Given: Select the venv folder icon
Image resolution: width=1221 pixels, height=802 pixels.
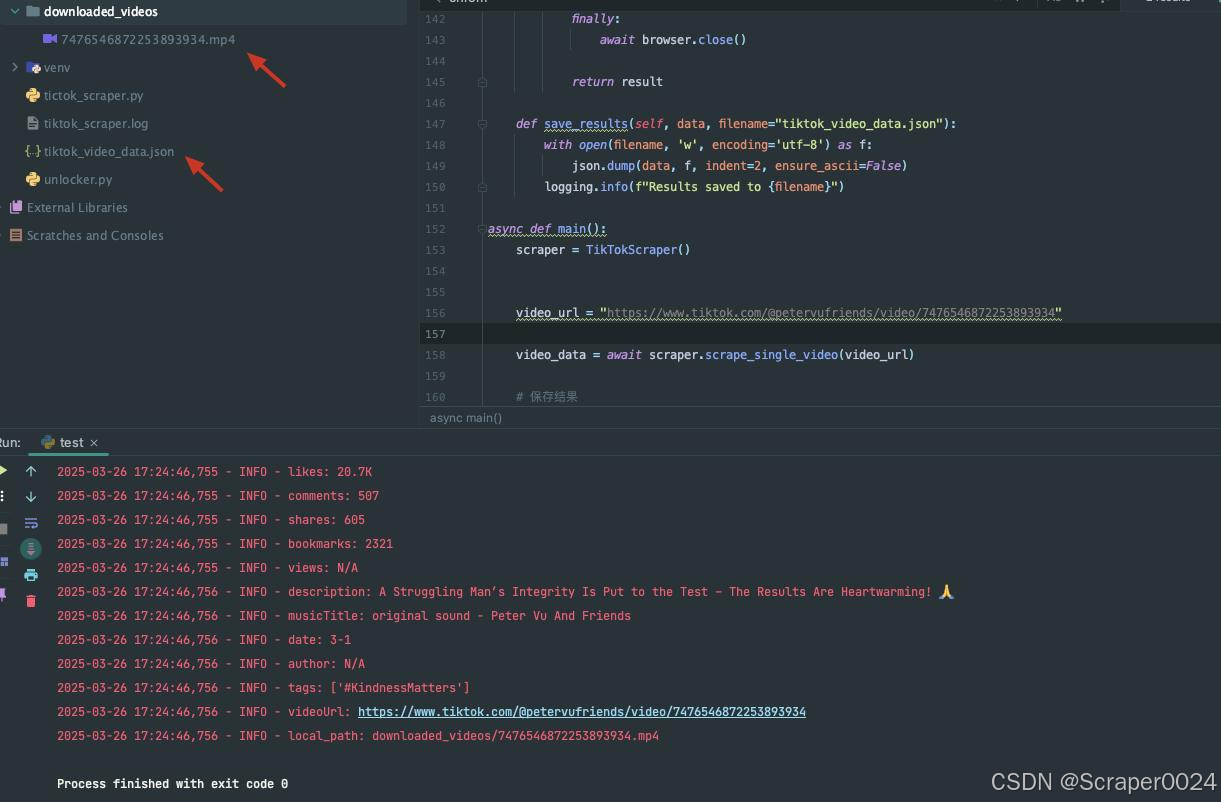Looking at the screenshot, I should 33,67.
